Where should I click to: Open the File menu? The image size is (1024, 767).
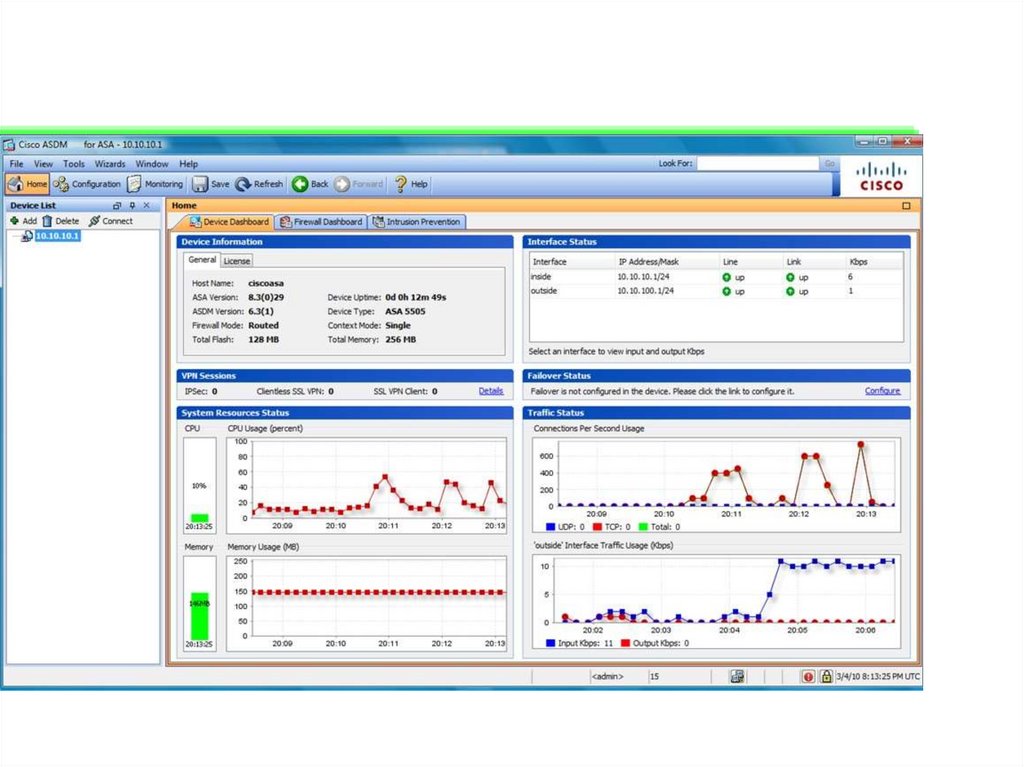coord(16,164)
